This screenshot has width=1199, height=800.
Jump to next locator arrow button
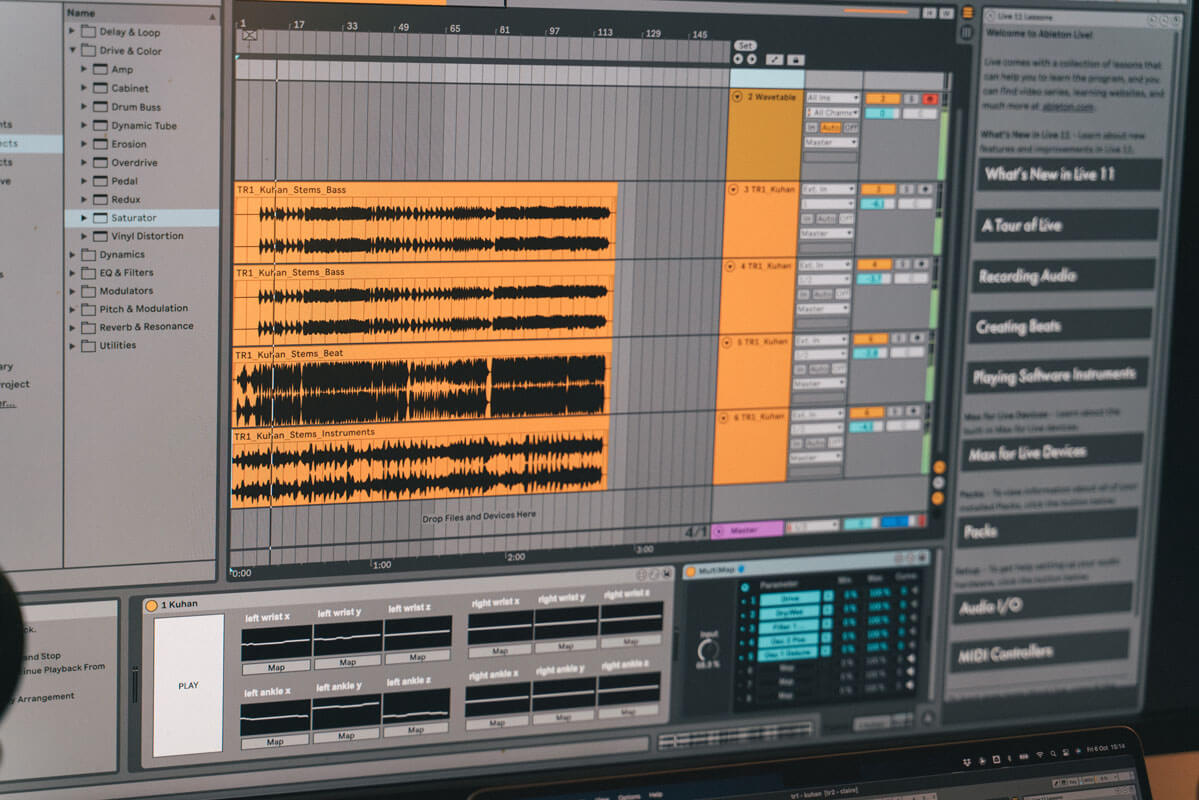pyautogui.click(x=752, y=59)
